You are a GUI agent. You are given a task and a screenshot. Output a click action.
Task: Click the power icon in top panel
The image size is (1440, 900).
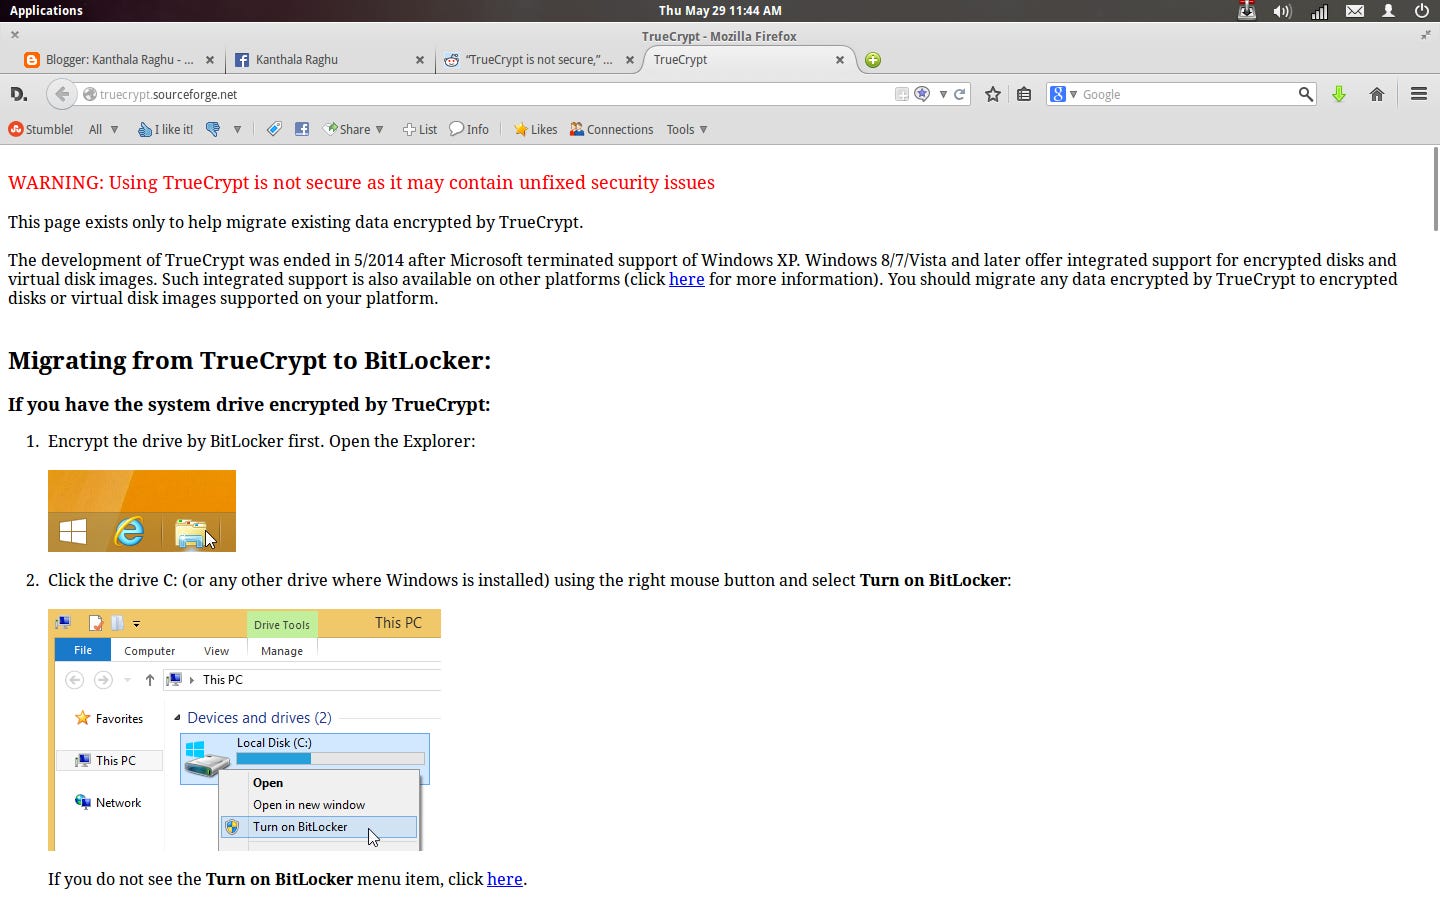[x=1421, y=11]
